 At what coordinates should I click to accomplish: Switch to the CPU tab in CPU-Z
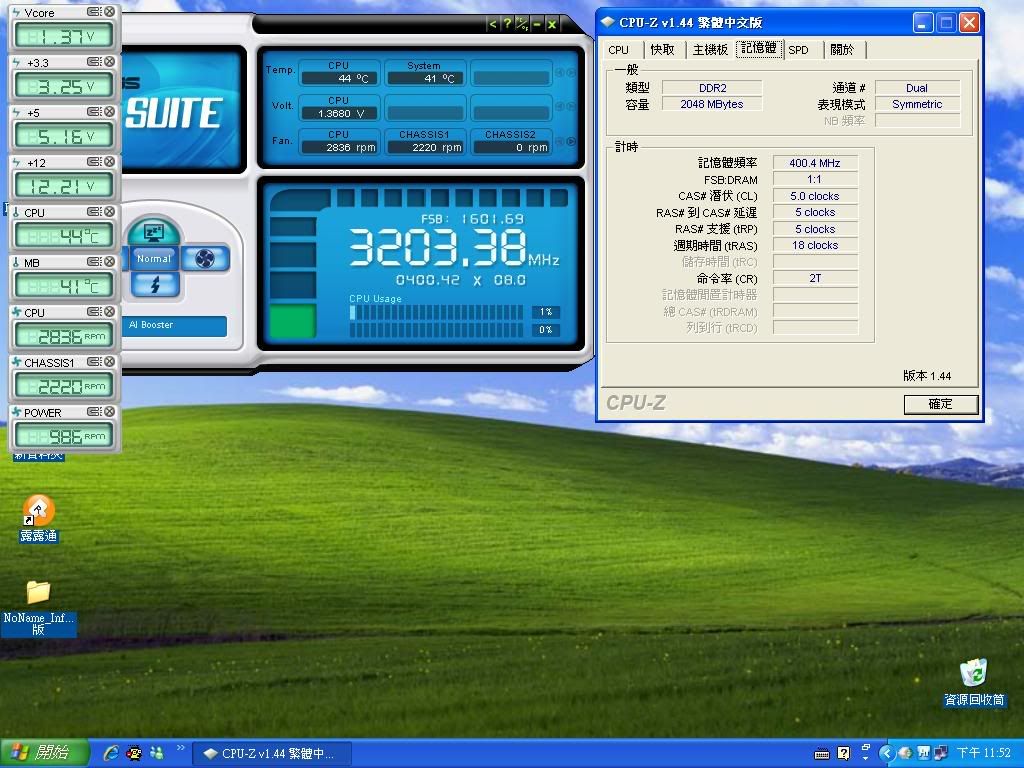[618, 50]
